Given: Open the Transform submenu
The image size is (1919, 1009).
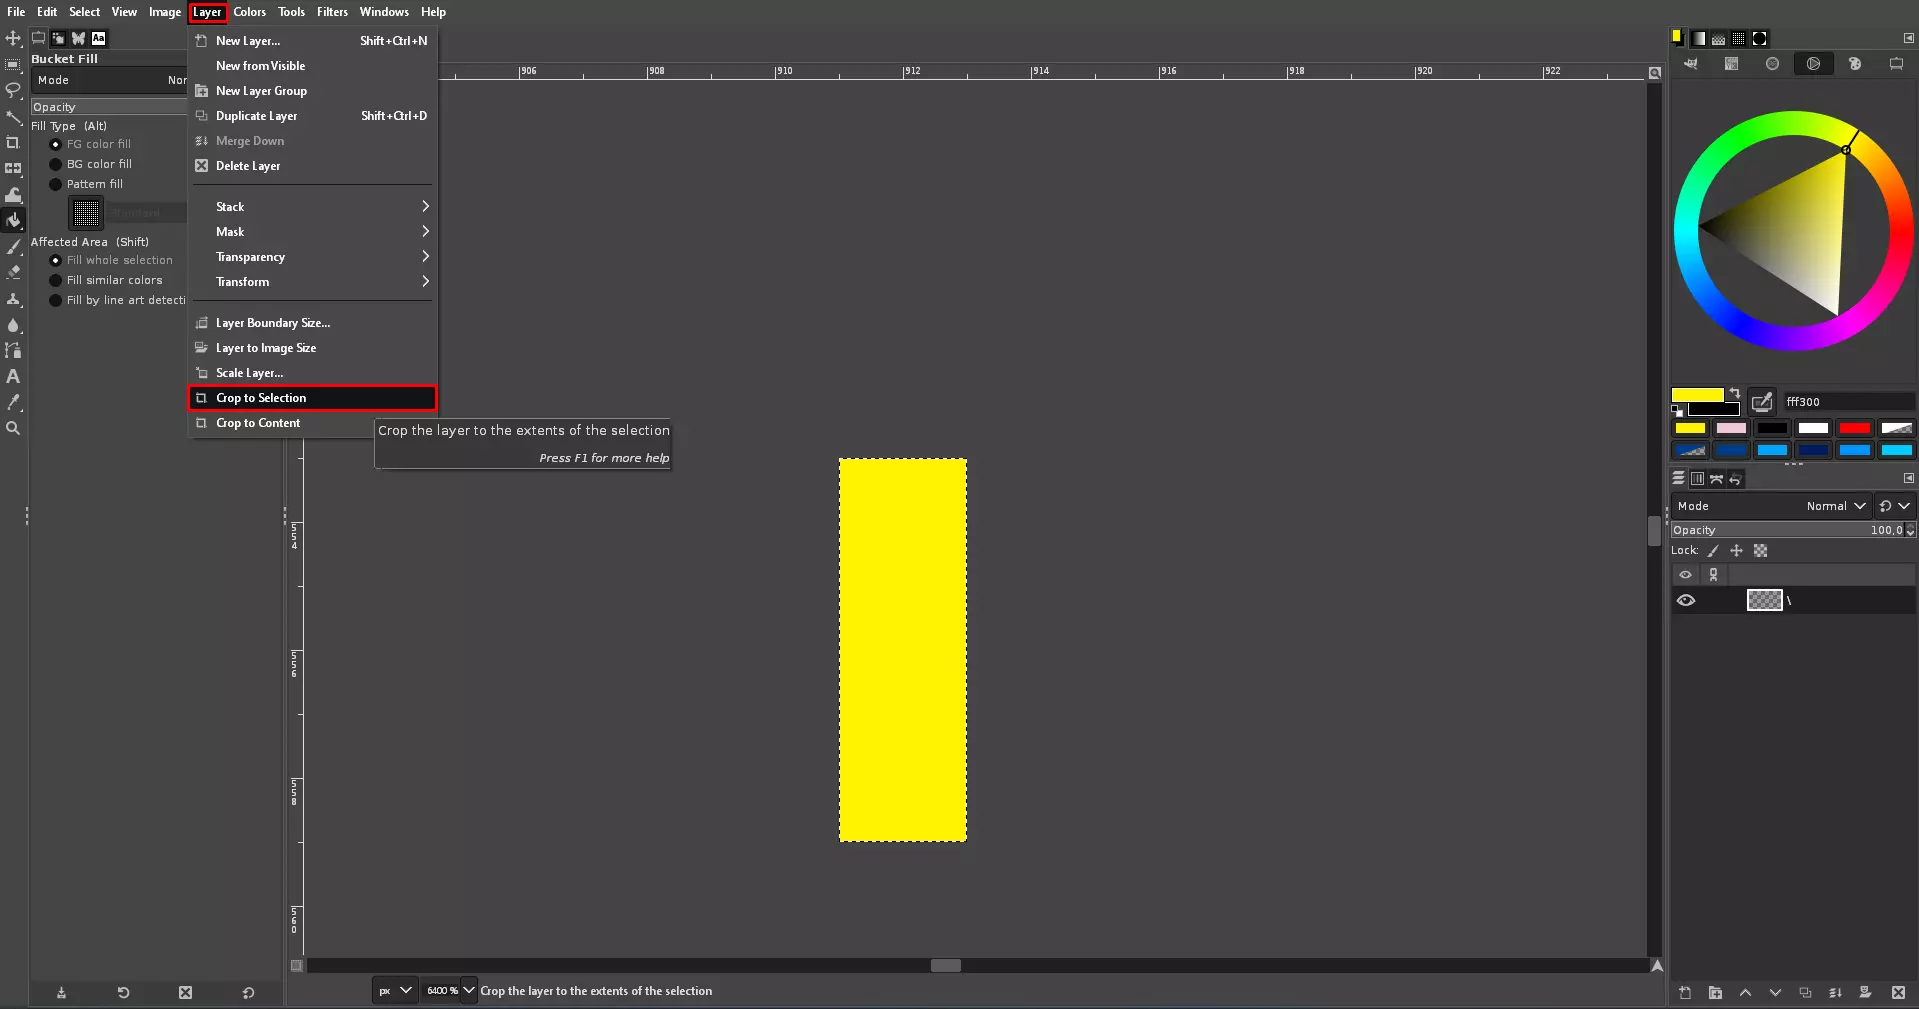Looking at the screenshot, I should pos(314,282).
